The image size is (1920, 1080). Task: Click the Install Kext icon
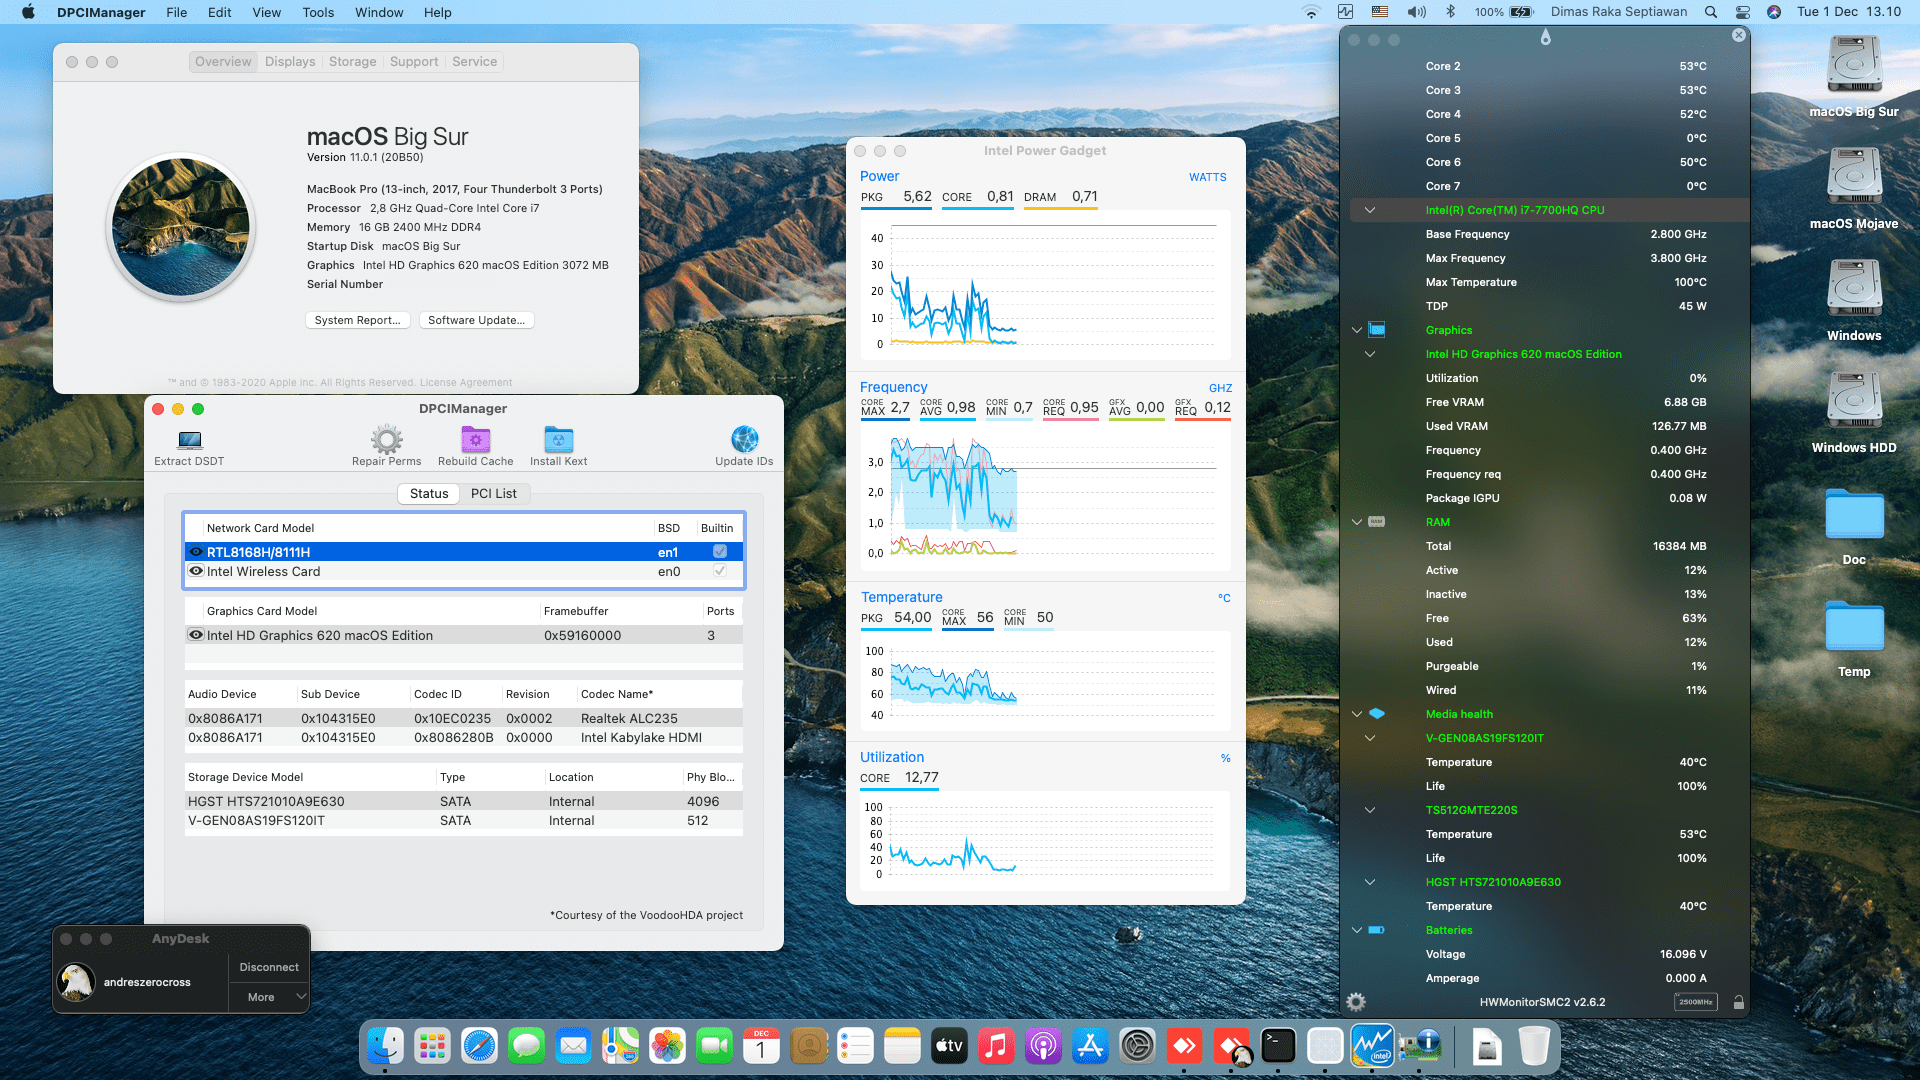click(558, 439)
